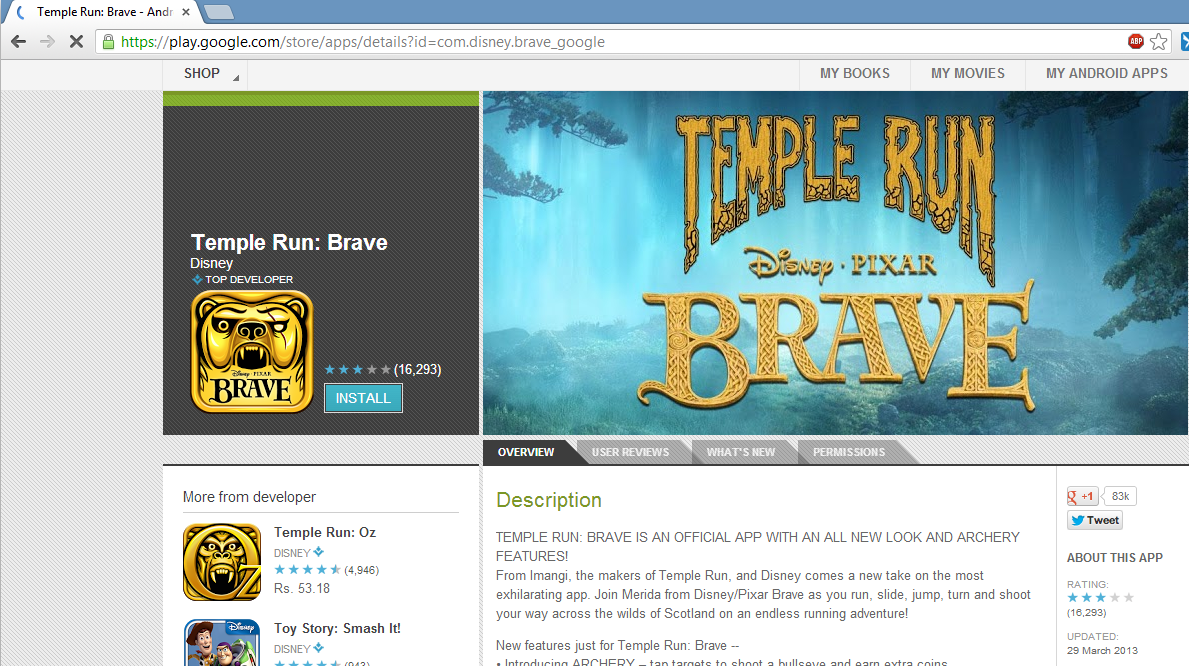Click the Adblock Plus extension icon
1189x666 pixels.
(1135, 42)
